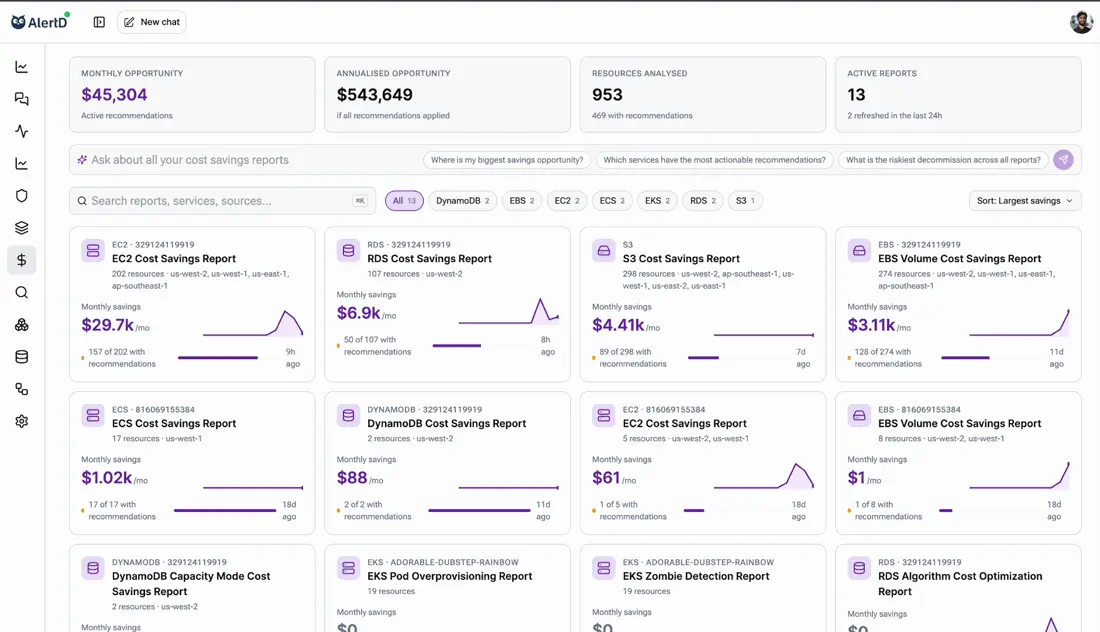Open the activity pulse sidebar icon
The height and width of the screenshot is (632, 1100).
[x=22, y=131]
